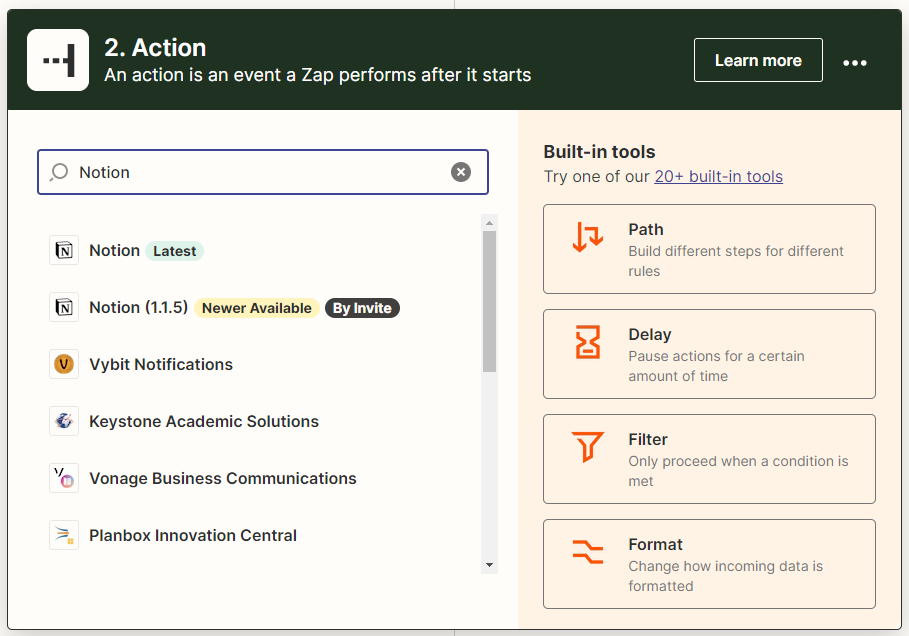
Task: Click the Action step icon in header
Action: [58, 60]
